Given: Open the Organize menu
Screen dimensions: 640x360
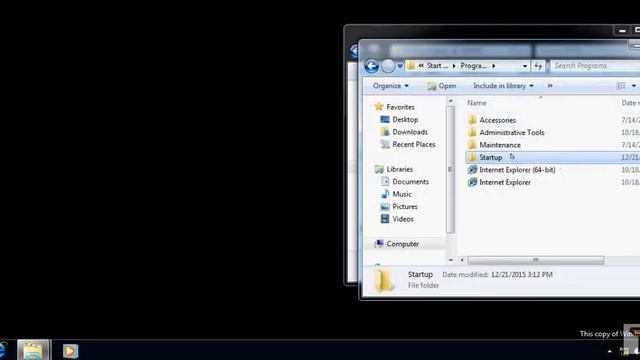Looking at the screenshot, I should (391, 86).
